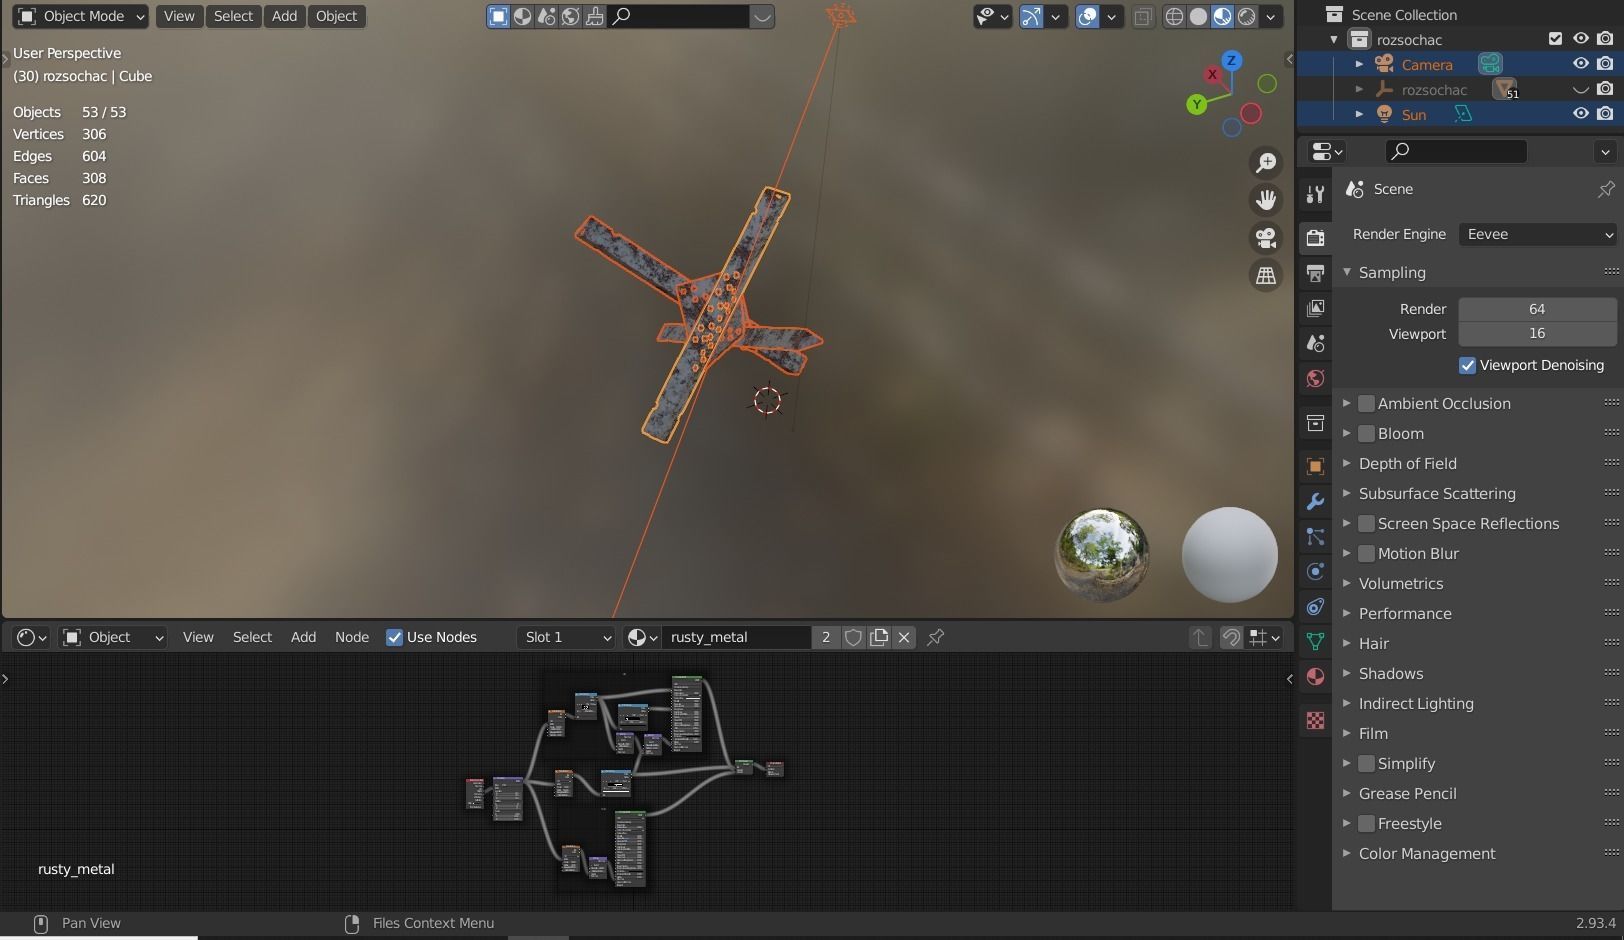Switch to rendered viewport shading
This screenshot has width=1624, height=940.
(x=1247, y=16)
